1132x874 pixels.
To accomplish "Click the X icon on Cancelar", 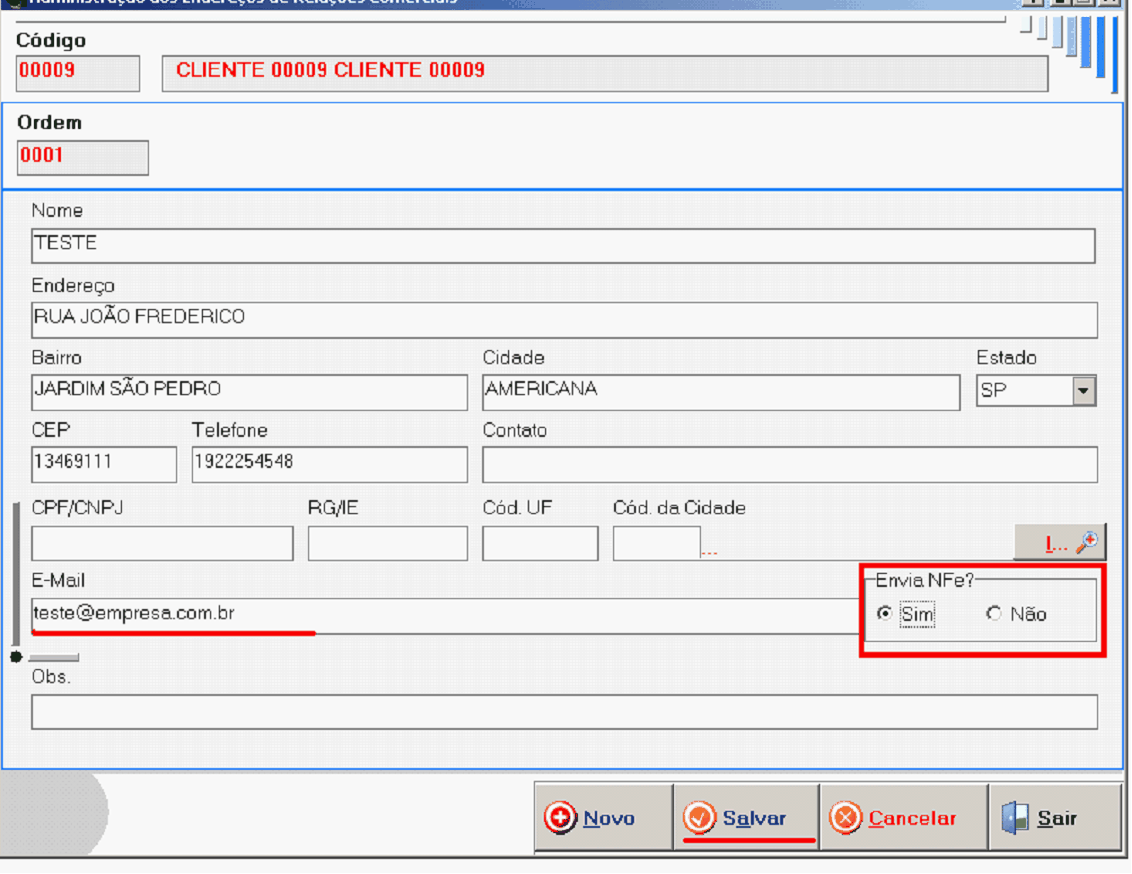I will [x=846, y=818].
